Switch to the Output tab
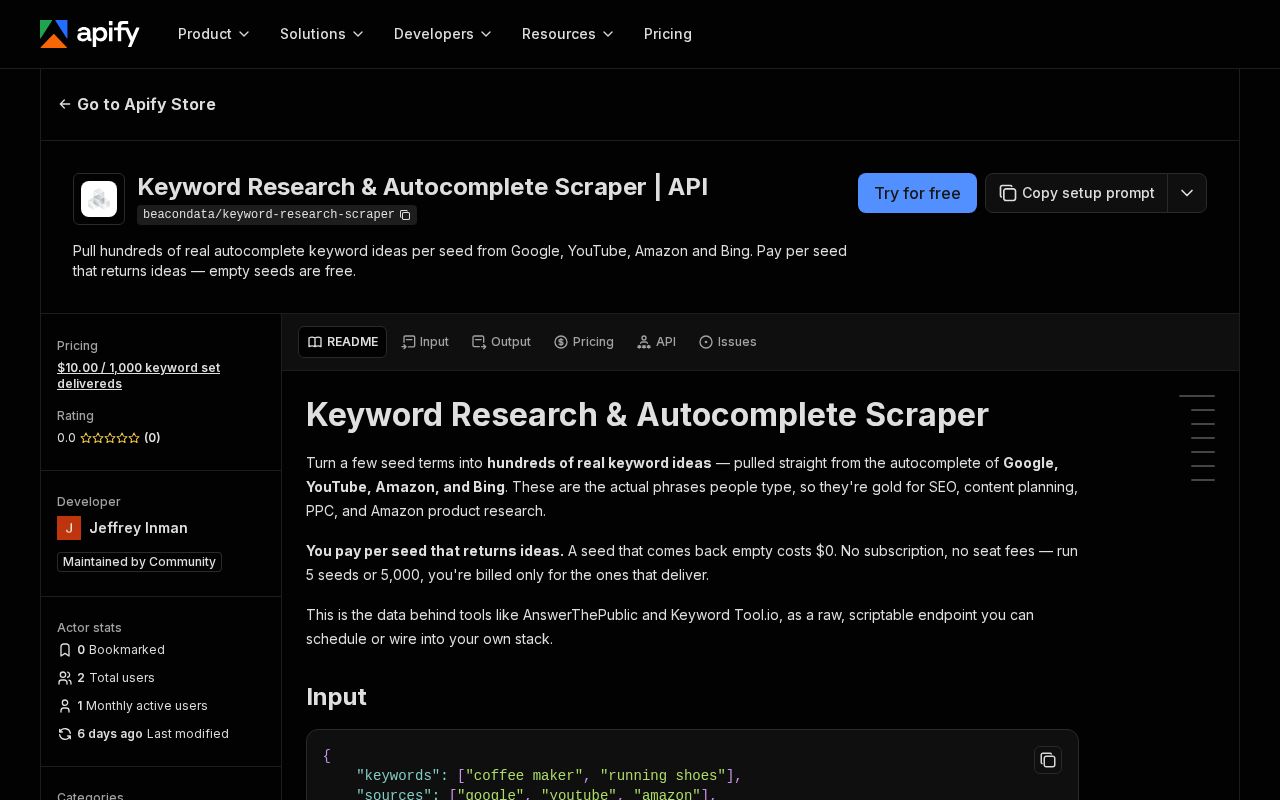Screen dimensions: 1280x800 (x=501, y=342)
